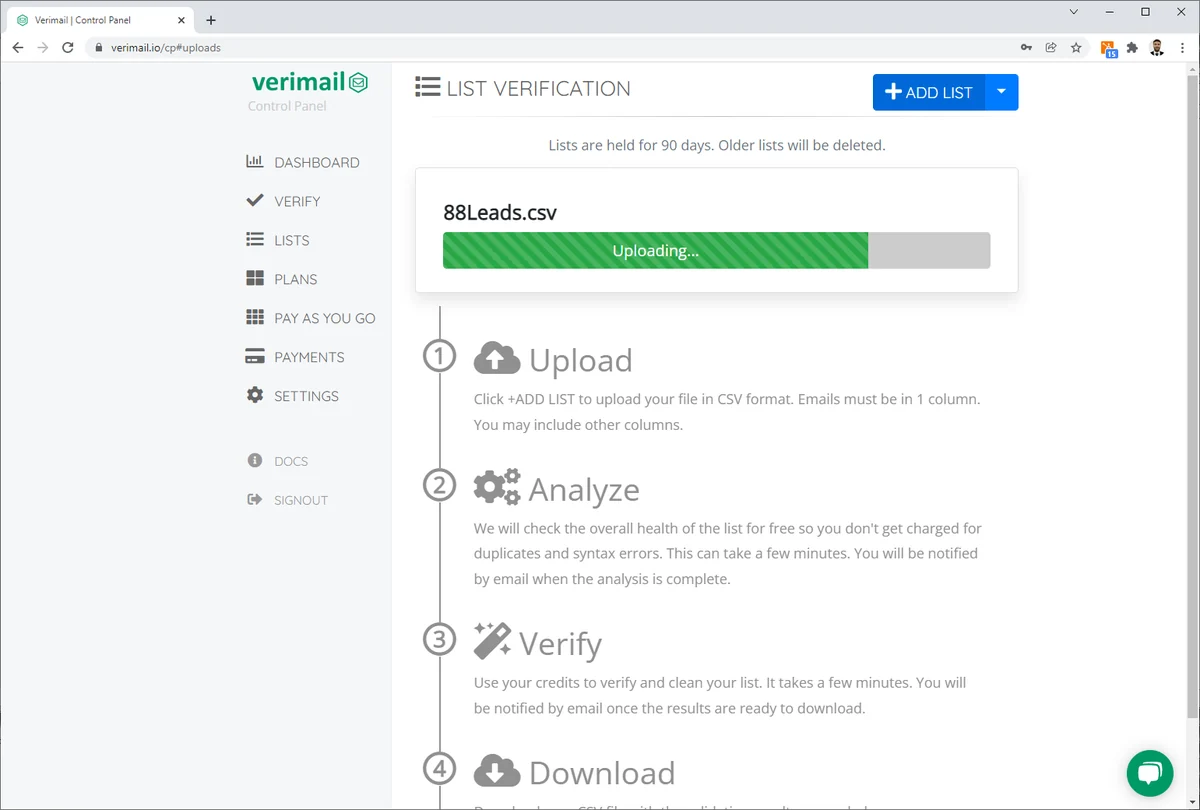Viewport: 1200px width, 810px height.
Task: Open the Dashboard bar chart icon
Action: [x=255, y=162]
